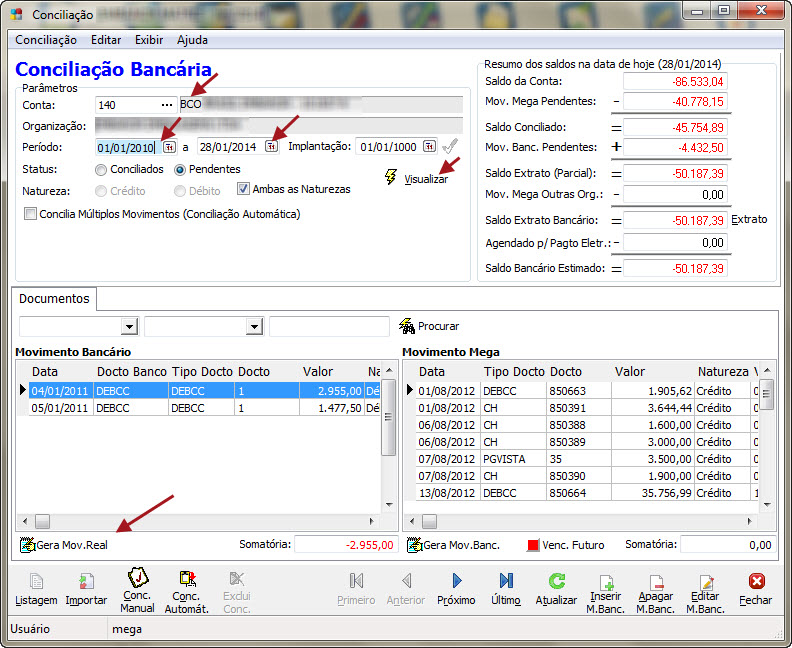Click the red Venc. Futuro color swatch
The image size is (792, 648).
532,546
